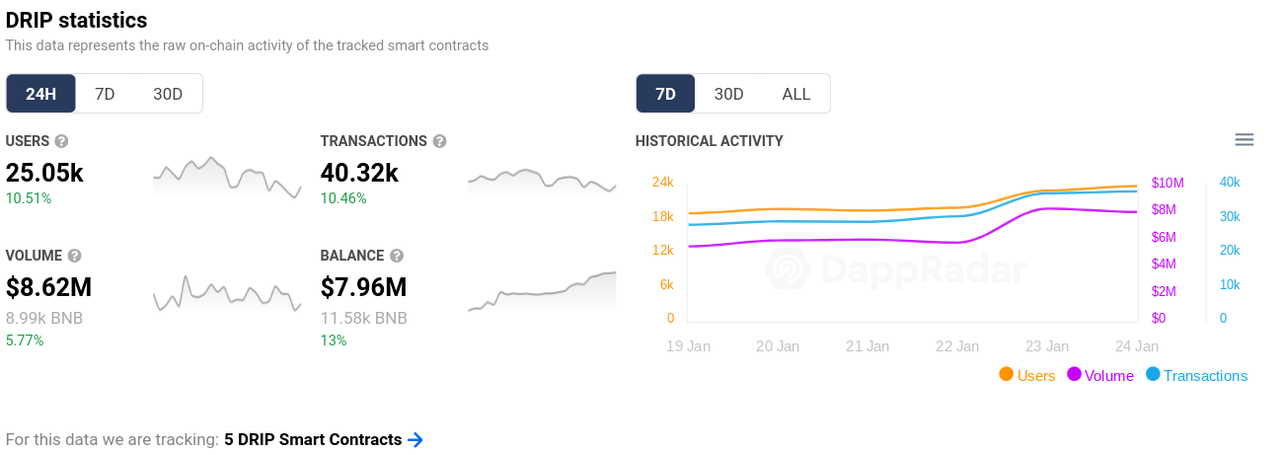Toggle the Transactions series in chart legend
The height and width of the screenshot is (455, 1280).
(1196, 375)
